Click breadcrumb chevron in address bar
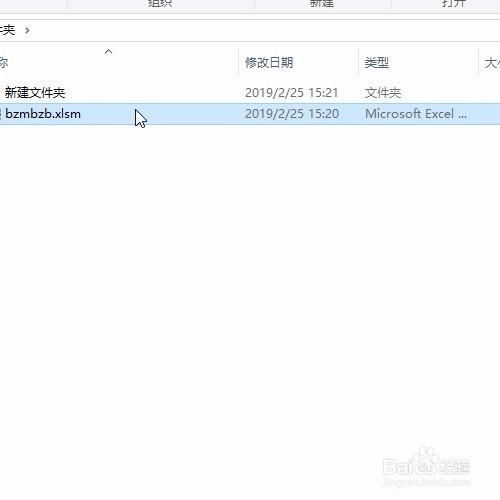Viewport: 500px width, 500px height. 27,31
